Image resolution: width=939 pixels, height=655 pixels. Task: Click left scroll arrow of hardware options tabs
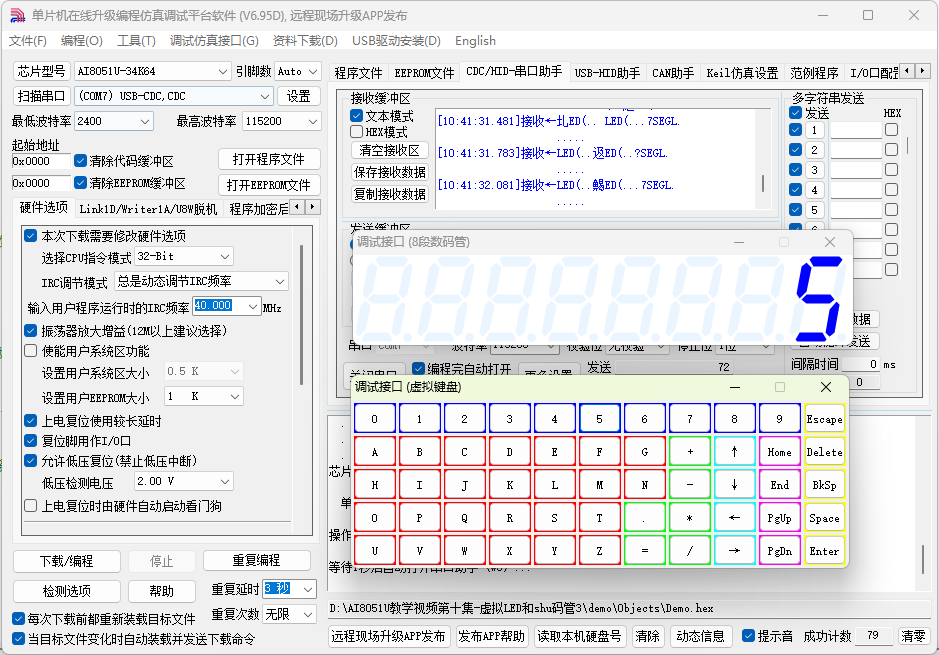point(298,207)
